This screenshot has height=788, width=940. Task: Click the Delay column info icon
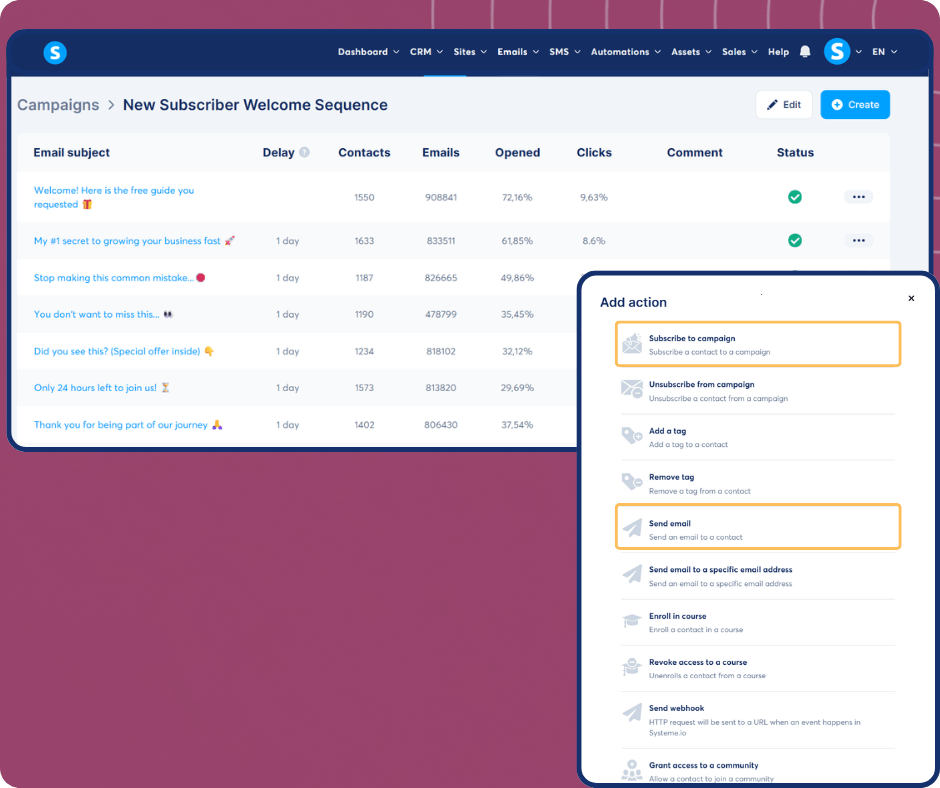pyautogui.click(x=304, y=153)
